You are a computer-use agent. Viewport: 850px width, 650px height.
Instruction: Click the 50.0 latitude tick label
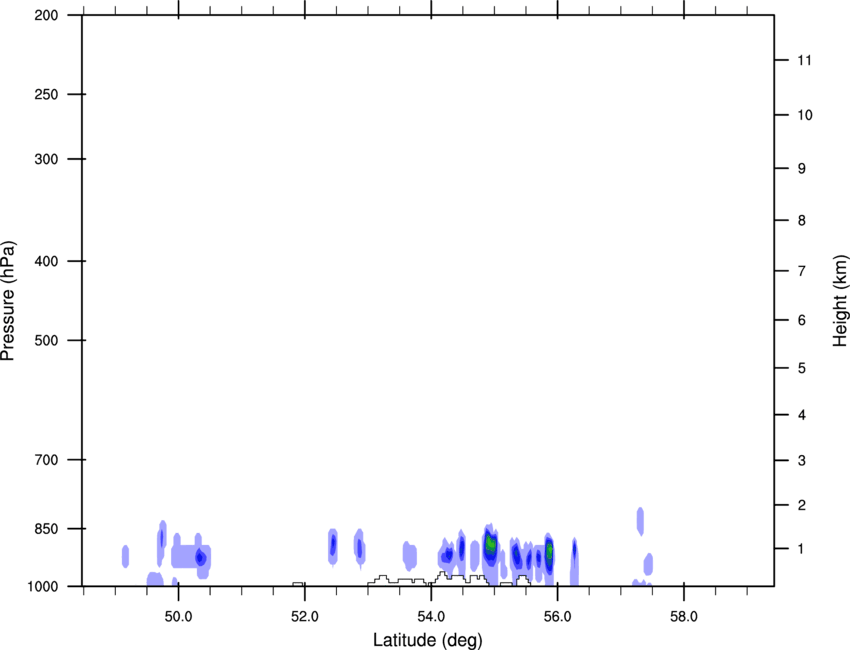click(x=178, y=616)
